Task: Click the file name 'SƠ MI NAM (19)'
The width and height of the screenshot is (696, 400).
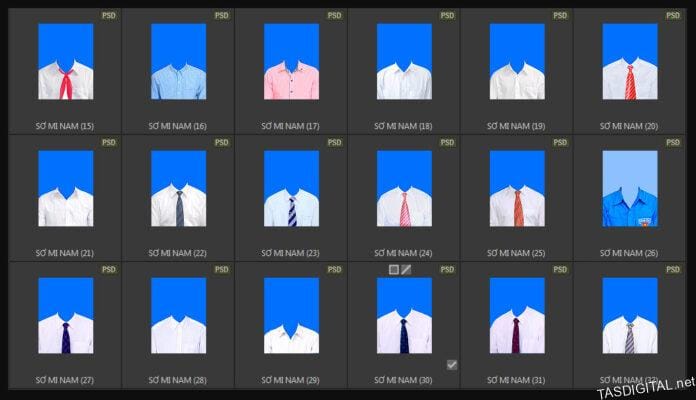Action: pyautogui.click(x=516, y=126)
